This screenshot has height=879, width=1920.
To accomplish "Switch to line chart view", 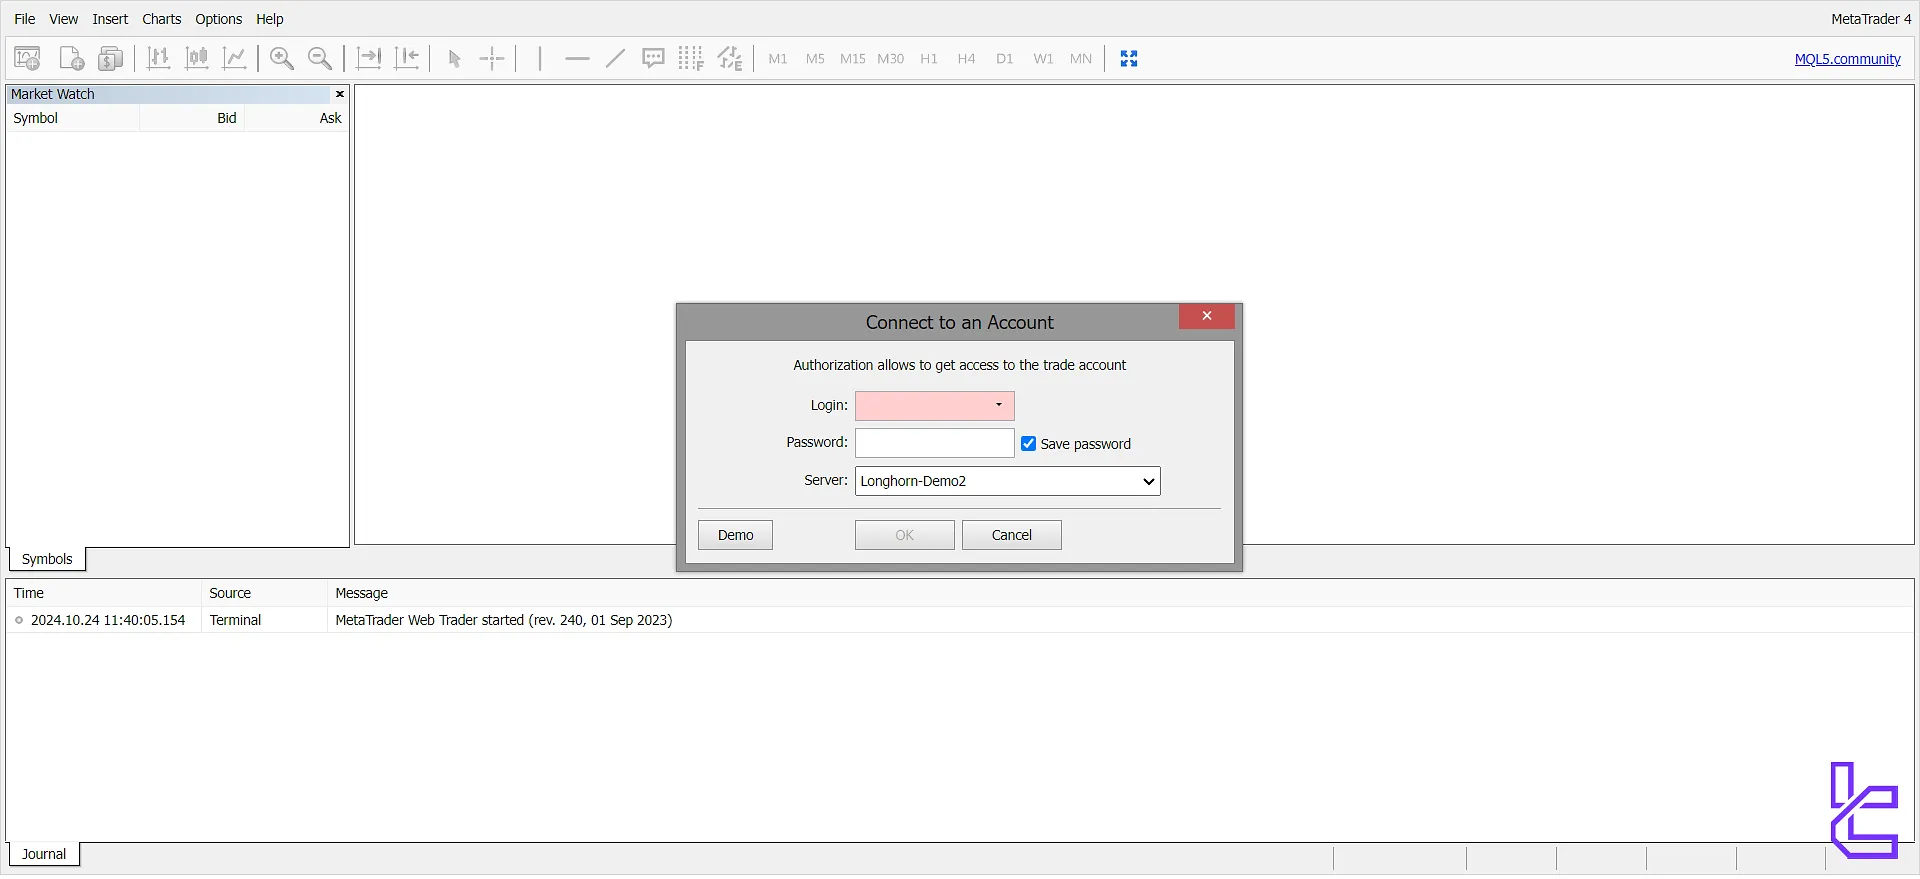I will point(235,59).
